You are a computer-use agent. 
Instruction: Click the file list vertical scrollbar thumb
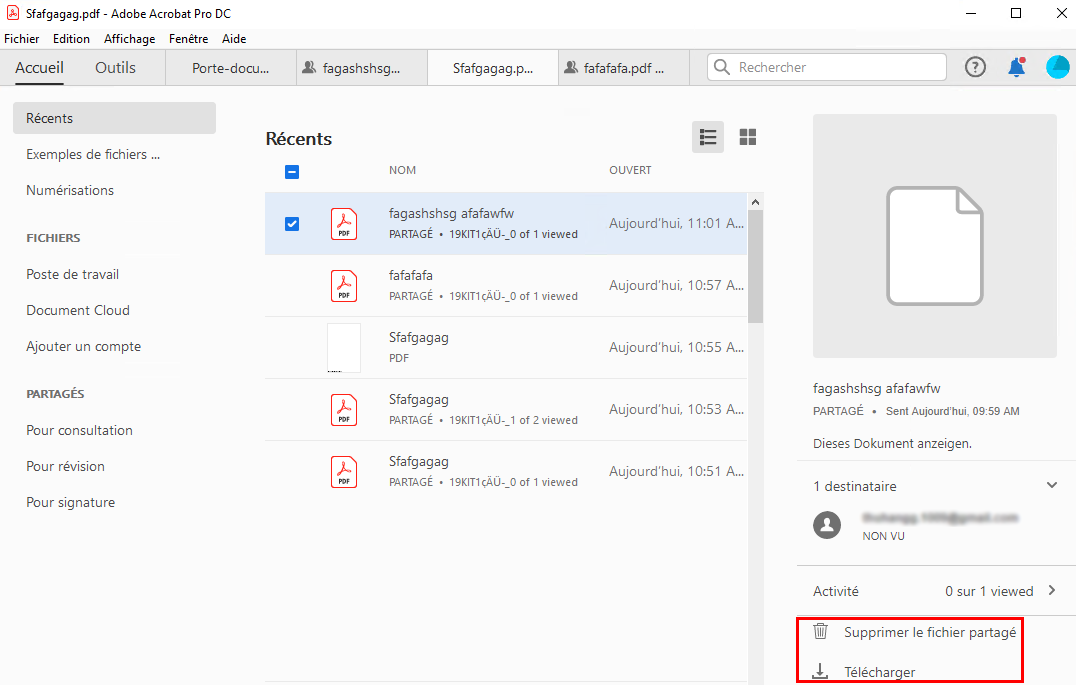click(x=755, y=266)
